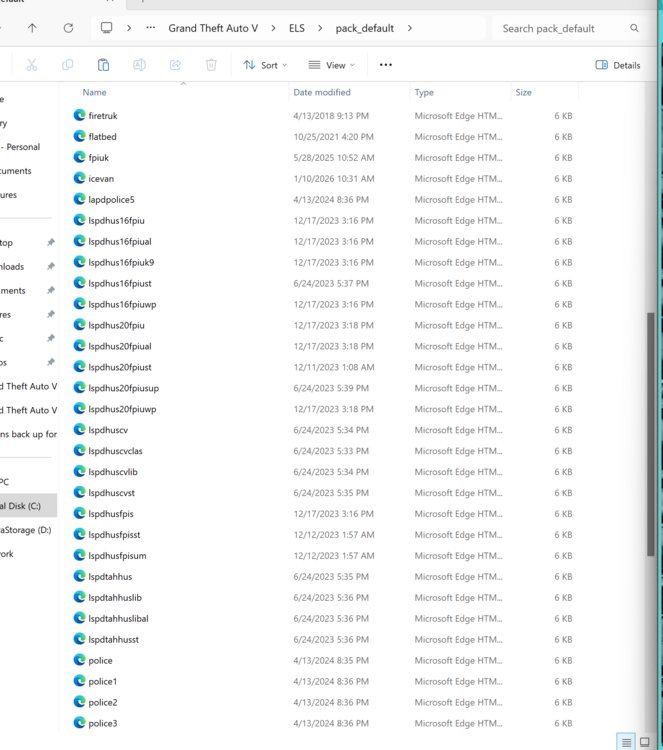Navigate to Grand Theft Auto V breadcrumb
663x750 pixels.
coord(213,28)
